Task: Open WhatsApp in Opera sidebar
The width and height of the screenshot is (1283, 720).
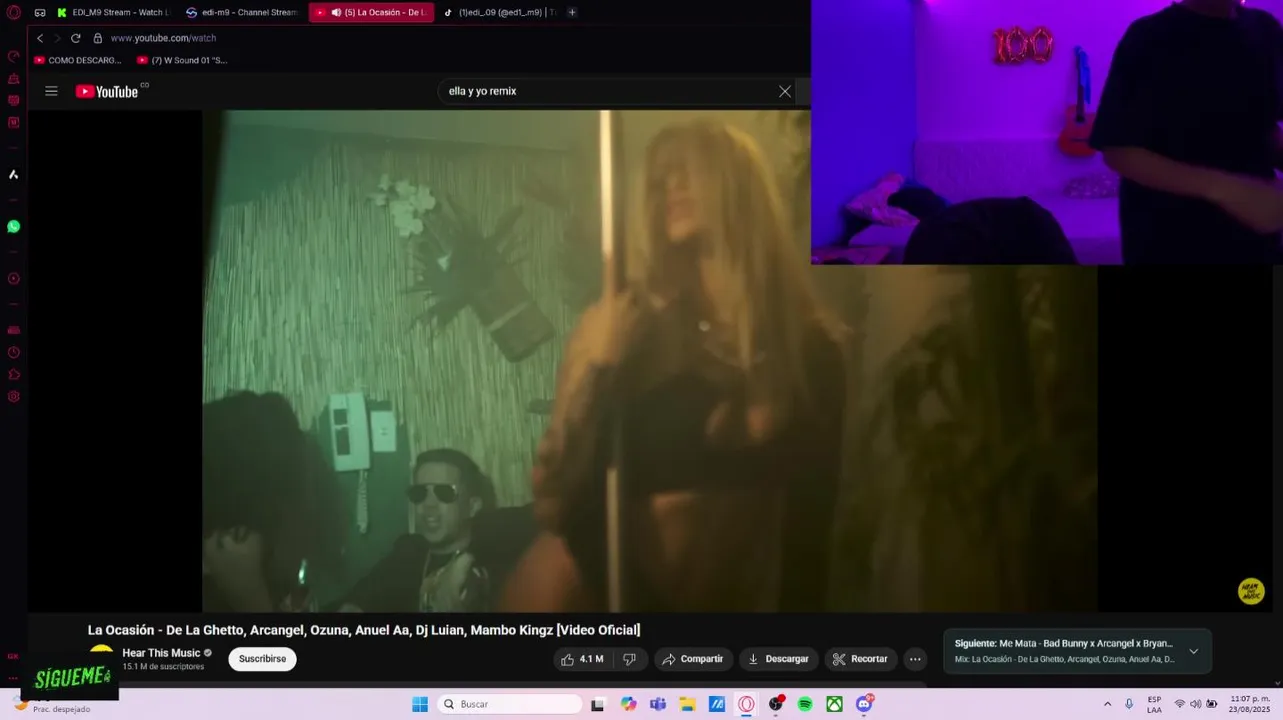Action: pyautogui.click(x=13, y=226)
